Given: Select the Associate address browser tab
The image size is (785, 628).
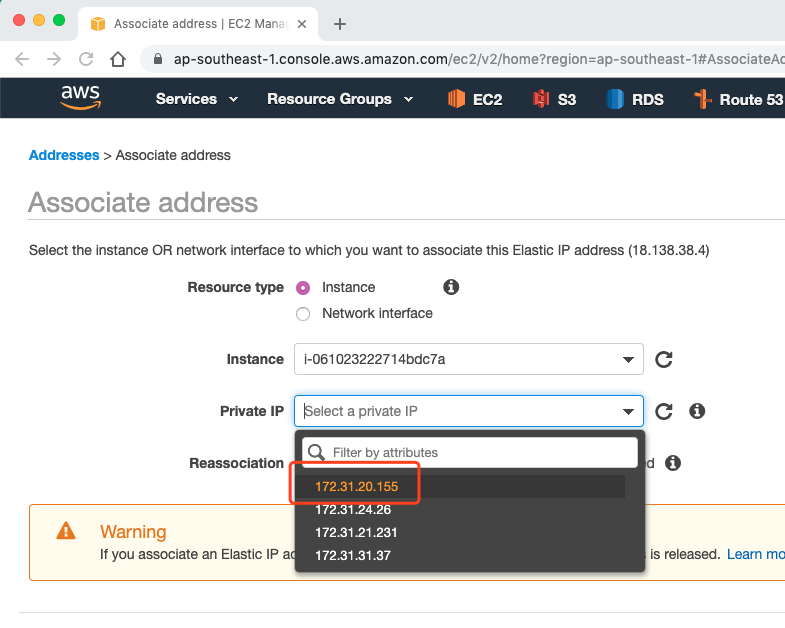Looking at the screenshot, I should (198, 24).
